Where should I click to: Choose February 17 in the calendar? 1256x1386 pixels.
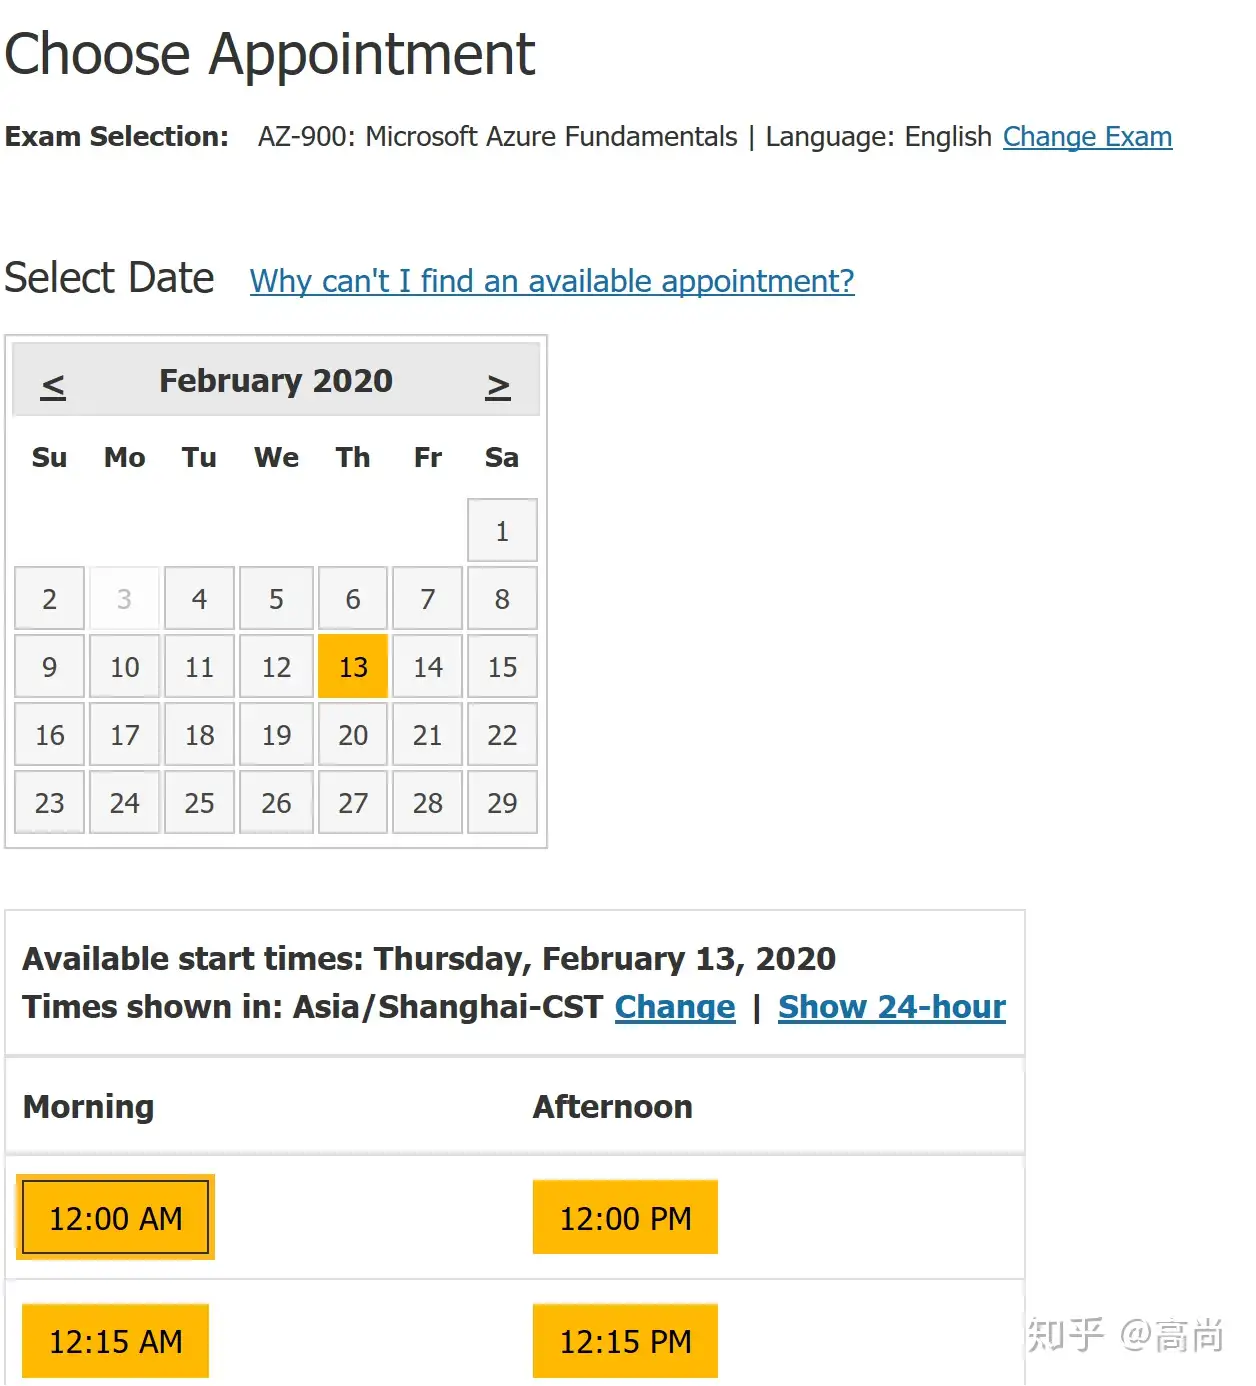tap(125, 735)
